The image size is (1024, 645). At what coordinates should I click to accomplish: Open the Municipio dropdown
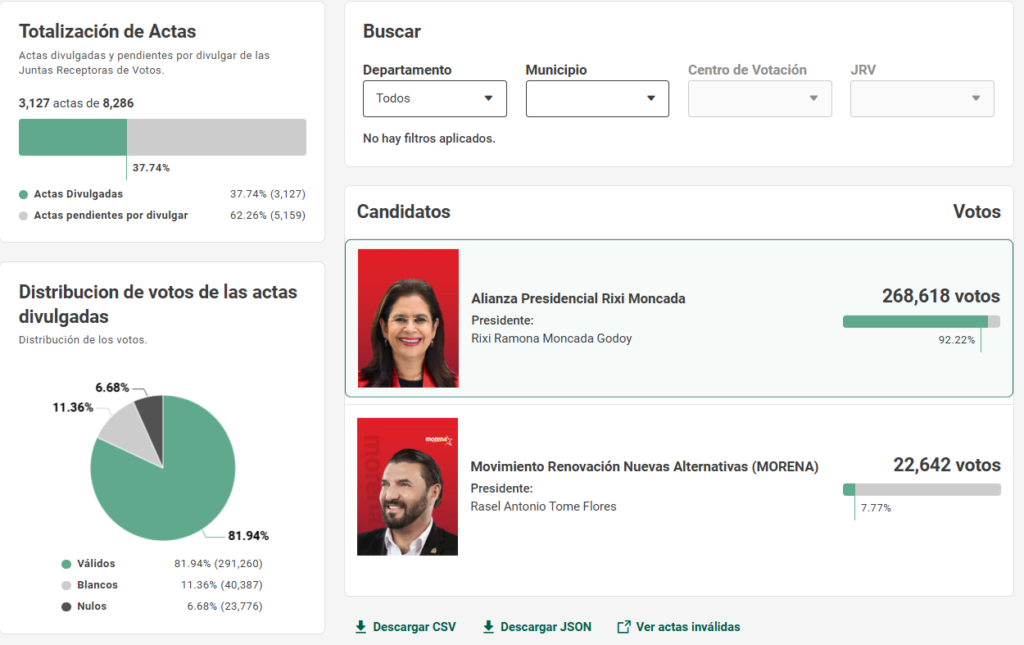(x=598, y=99)
